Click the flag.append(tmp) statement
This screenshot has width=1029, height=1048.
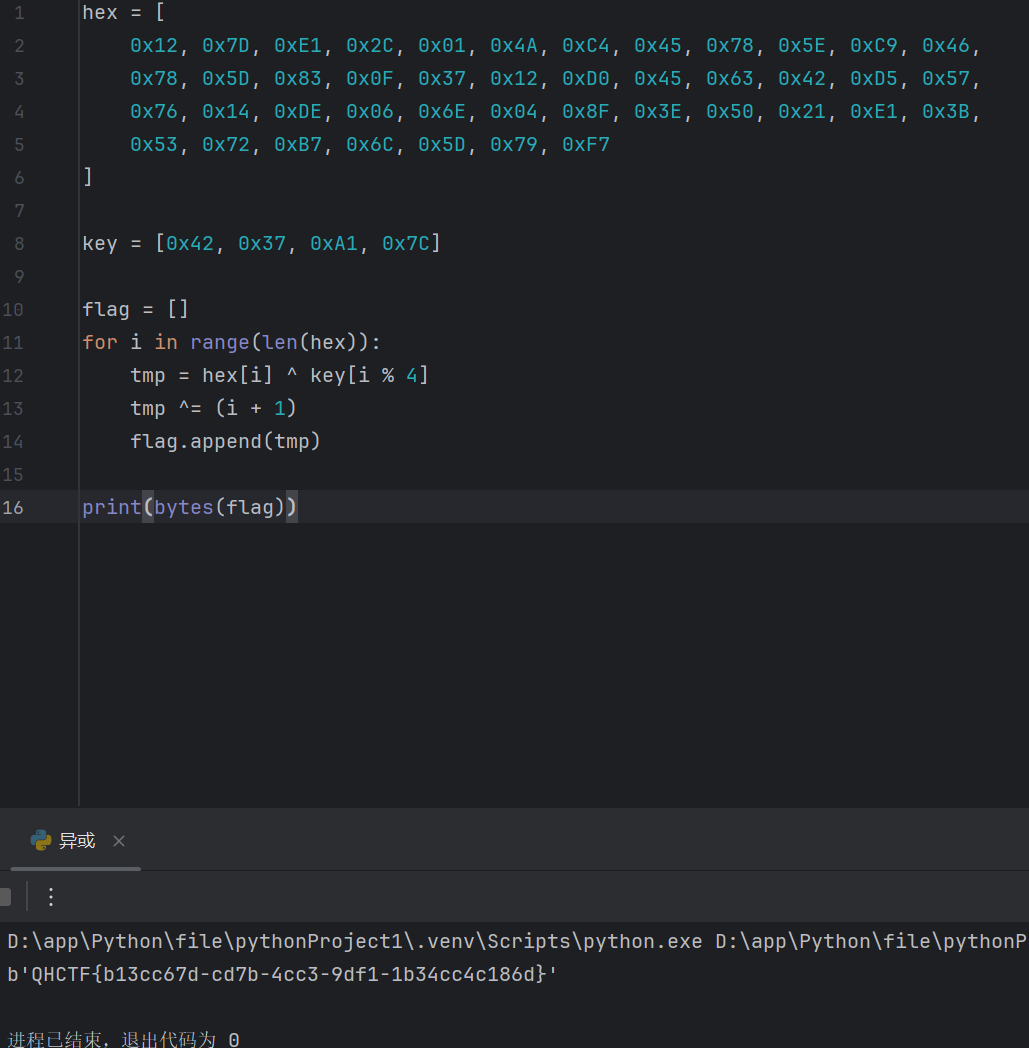[225, 441]
